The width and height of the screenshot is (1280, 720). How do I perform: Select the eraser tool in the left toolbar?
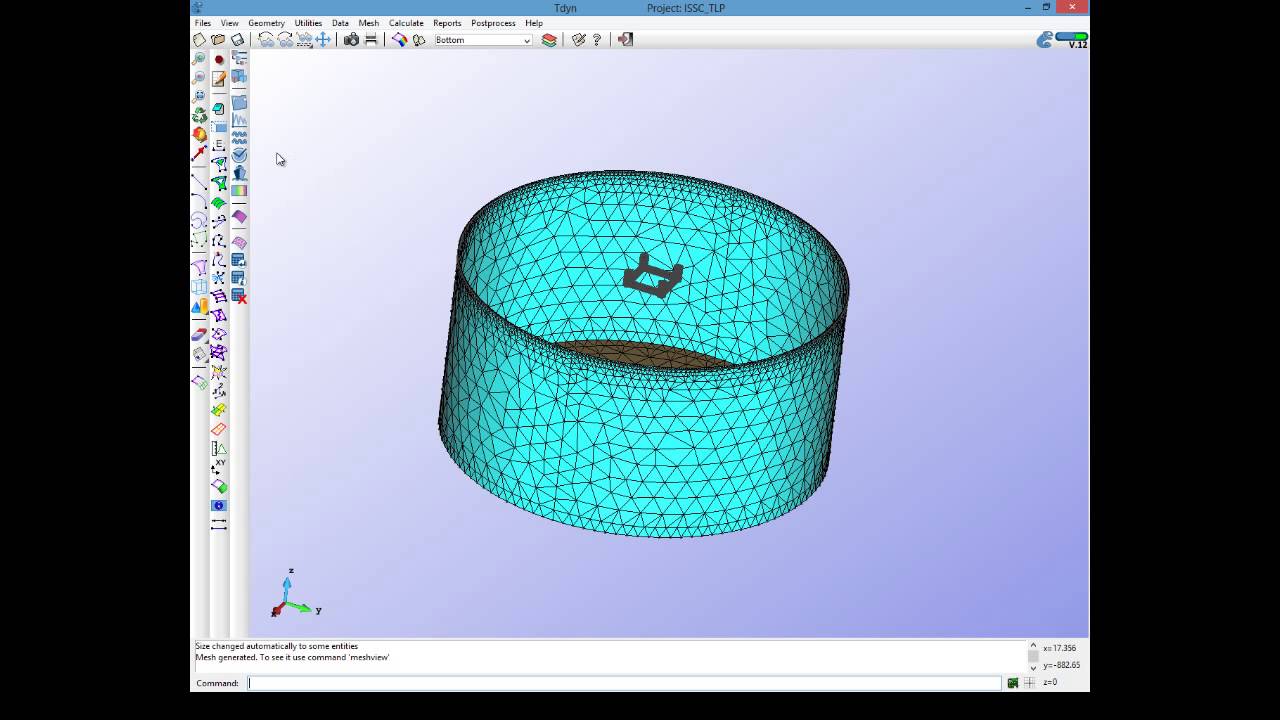coord(199,335)
